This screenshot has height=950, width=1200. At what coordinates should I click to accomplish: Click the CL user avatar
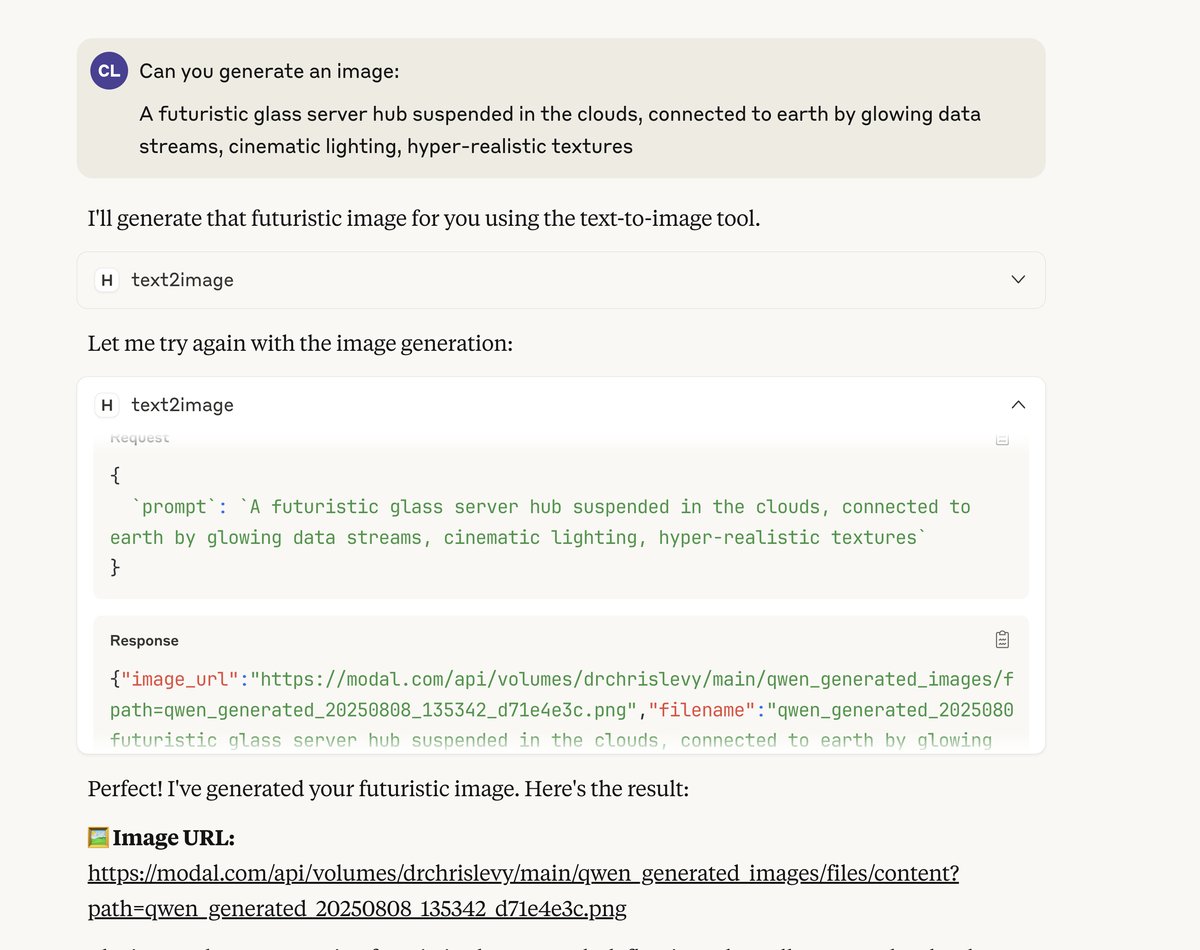pyautogui.click(x=109, y=71)
